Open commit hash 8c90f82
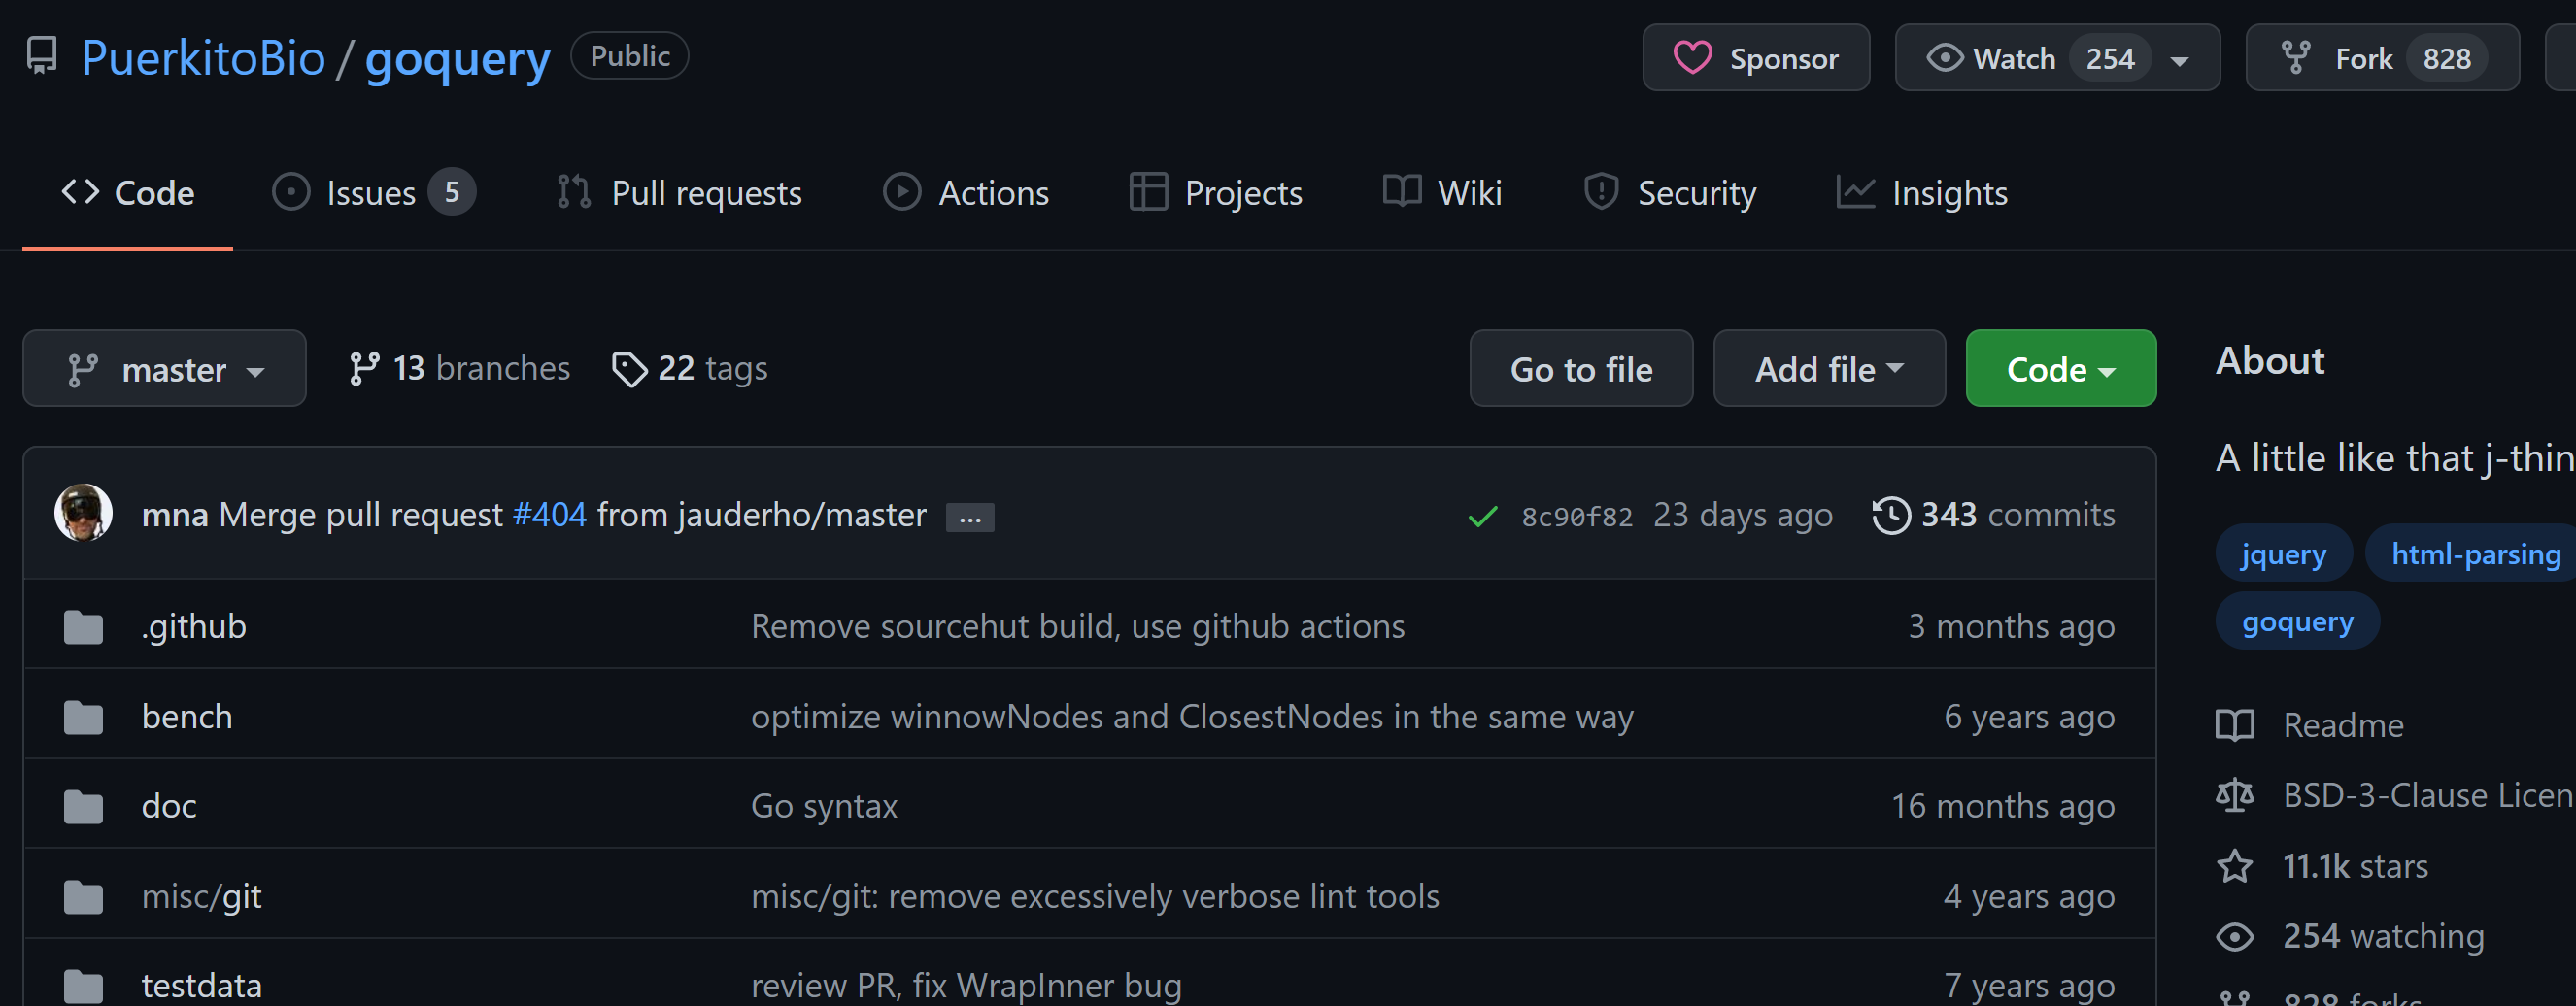 click(1577, 516)
